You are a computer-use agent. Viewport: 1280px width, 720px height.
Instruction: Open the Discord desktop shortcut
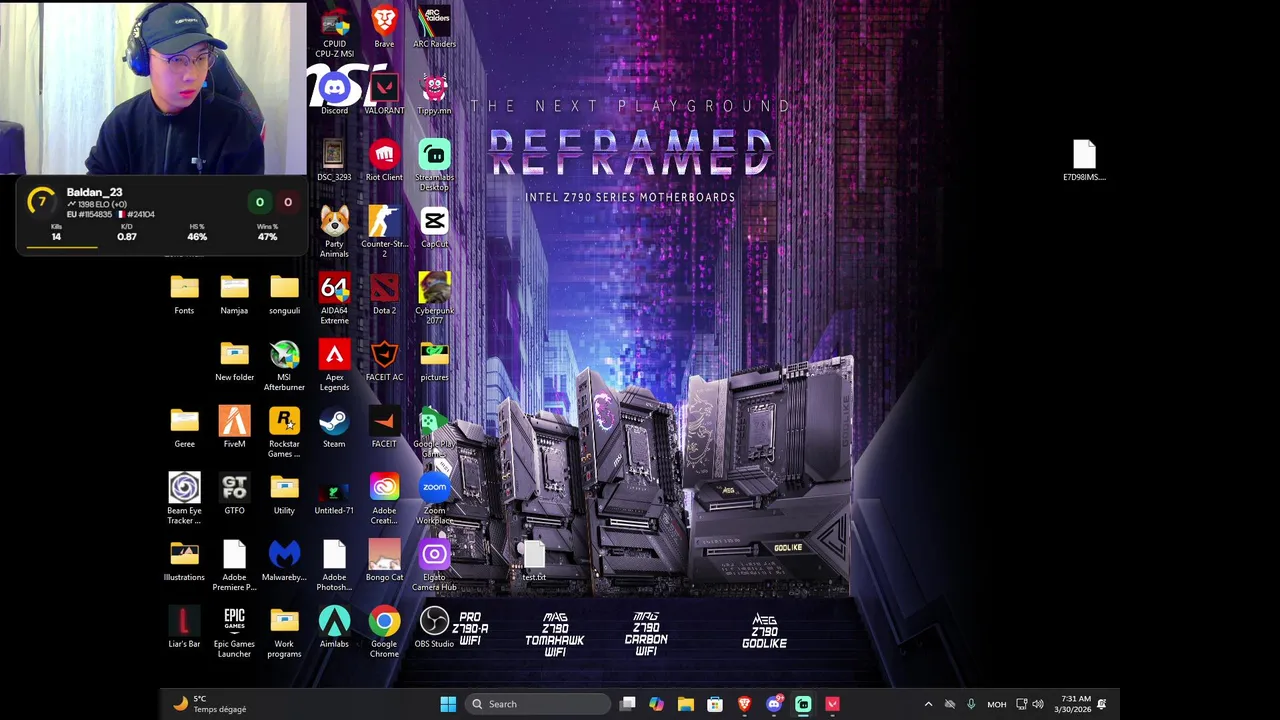pos(334,95)
